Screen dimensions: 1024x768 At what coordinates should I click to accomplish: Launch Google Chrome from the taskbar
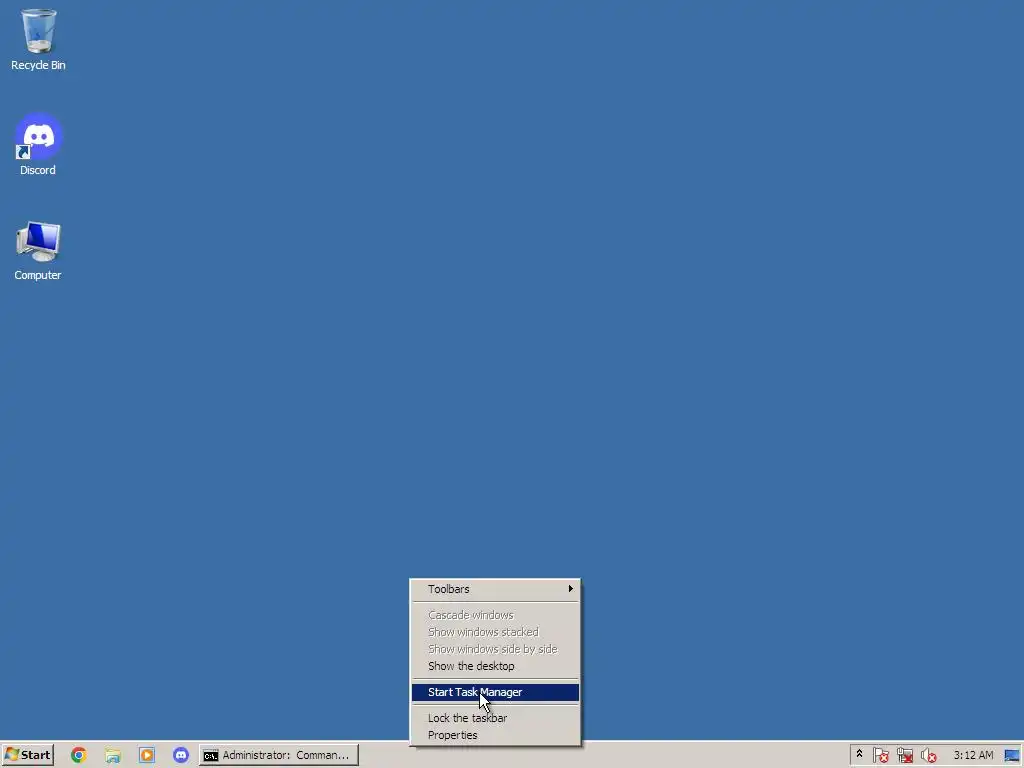click(78, 755)
